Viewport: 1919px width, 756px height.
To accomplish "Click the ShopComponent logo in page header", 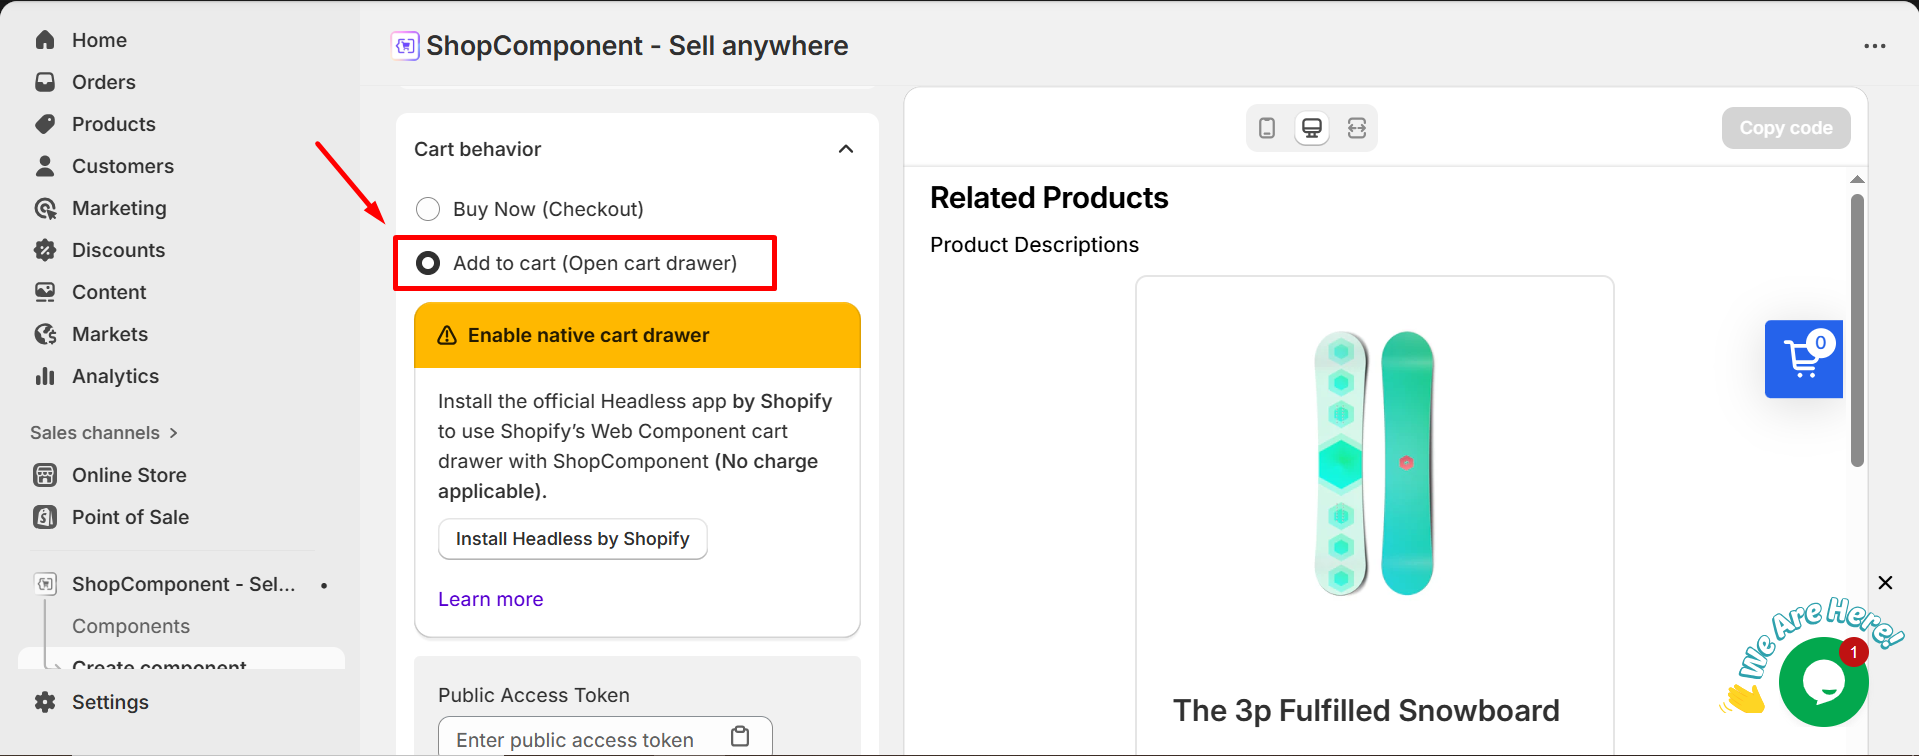I will coord(405,46).
